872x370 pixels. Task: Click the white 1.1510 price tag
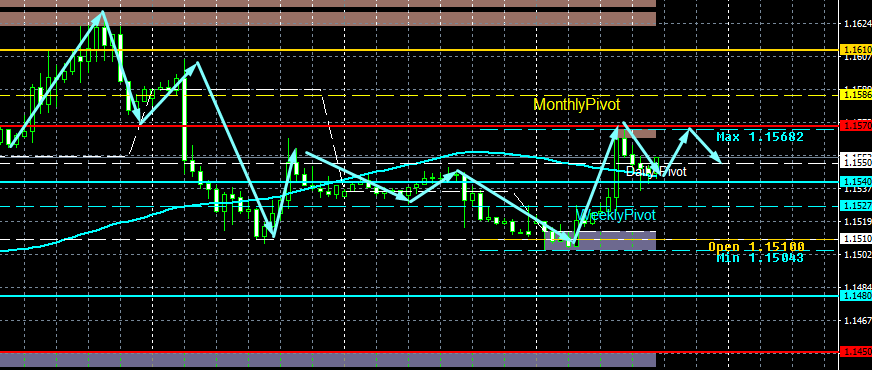tap(856, 239)
